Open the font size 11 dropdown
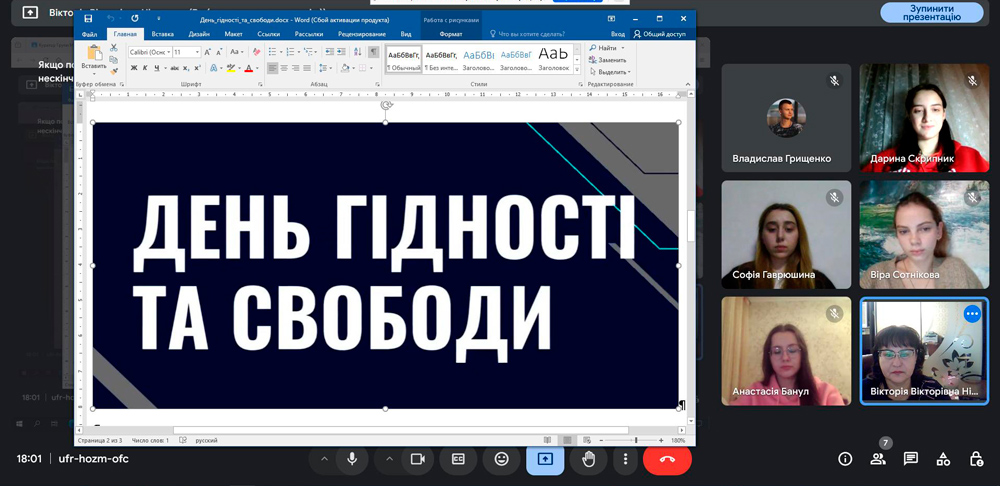 coord(197,52)
